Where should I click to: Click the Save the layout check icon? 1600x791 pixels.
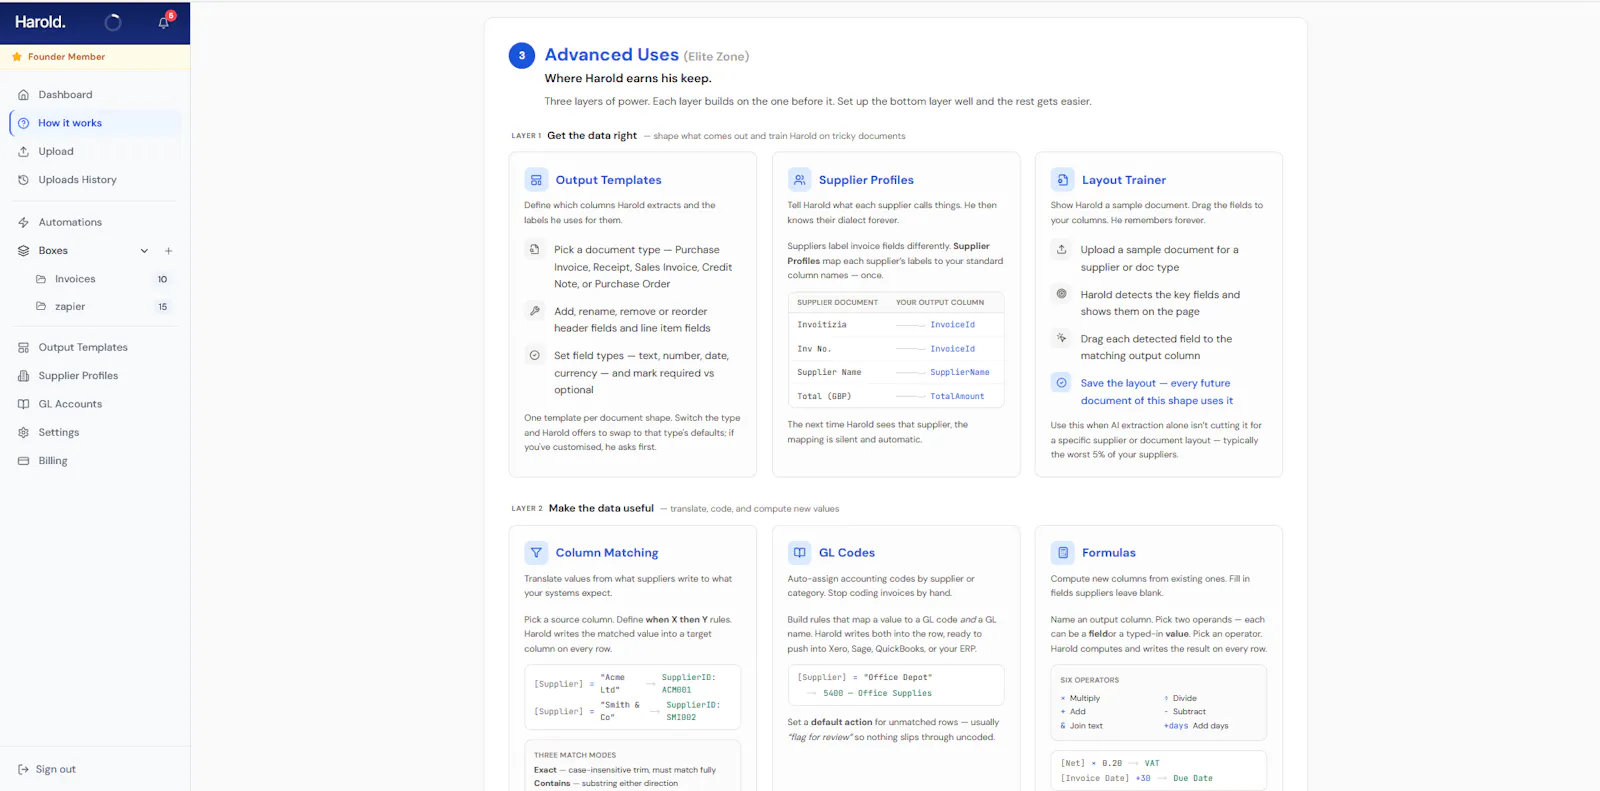(x=1062, y=383)
